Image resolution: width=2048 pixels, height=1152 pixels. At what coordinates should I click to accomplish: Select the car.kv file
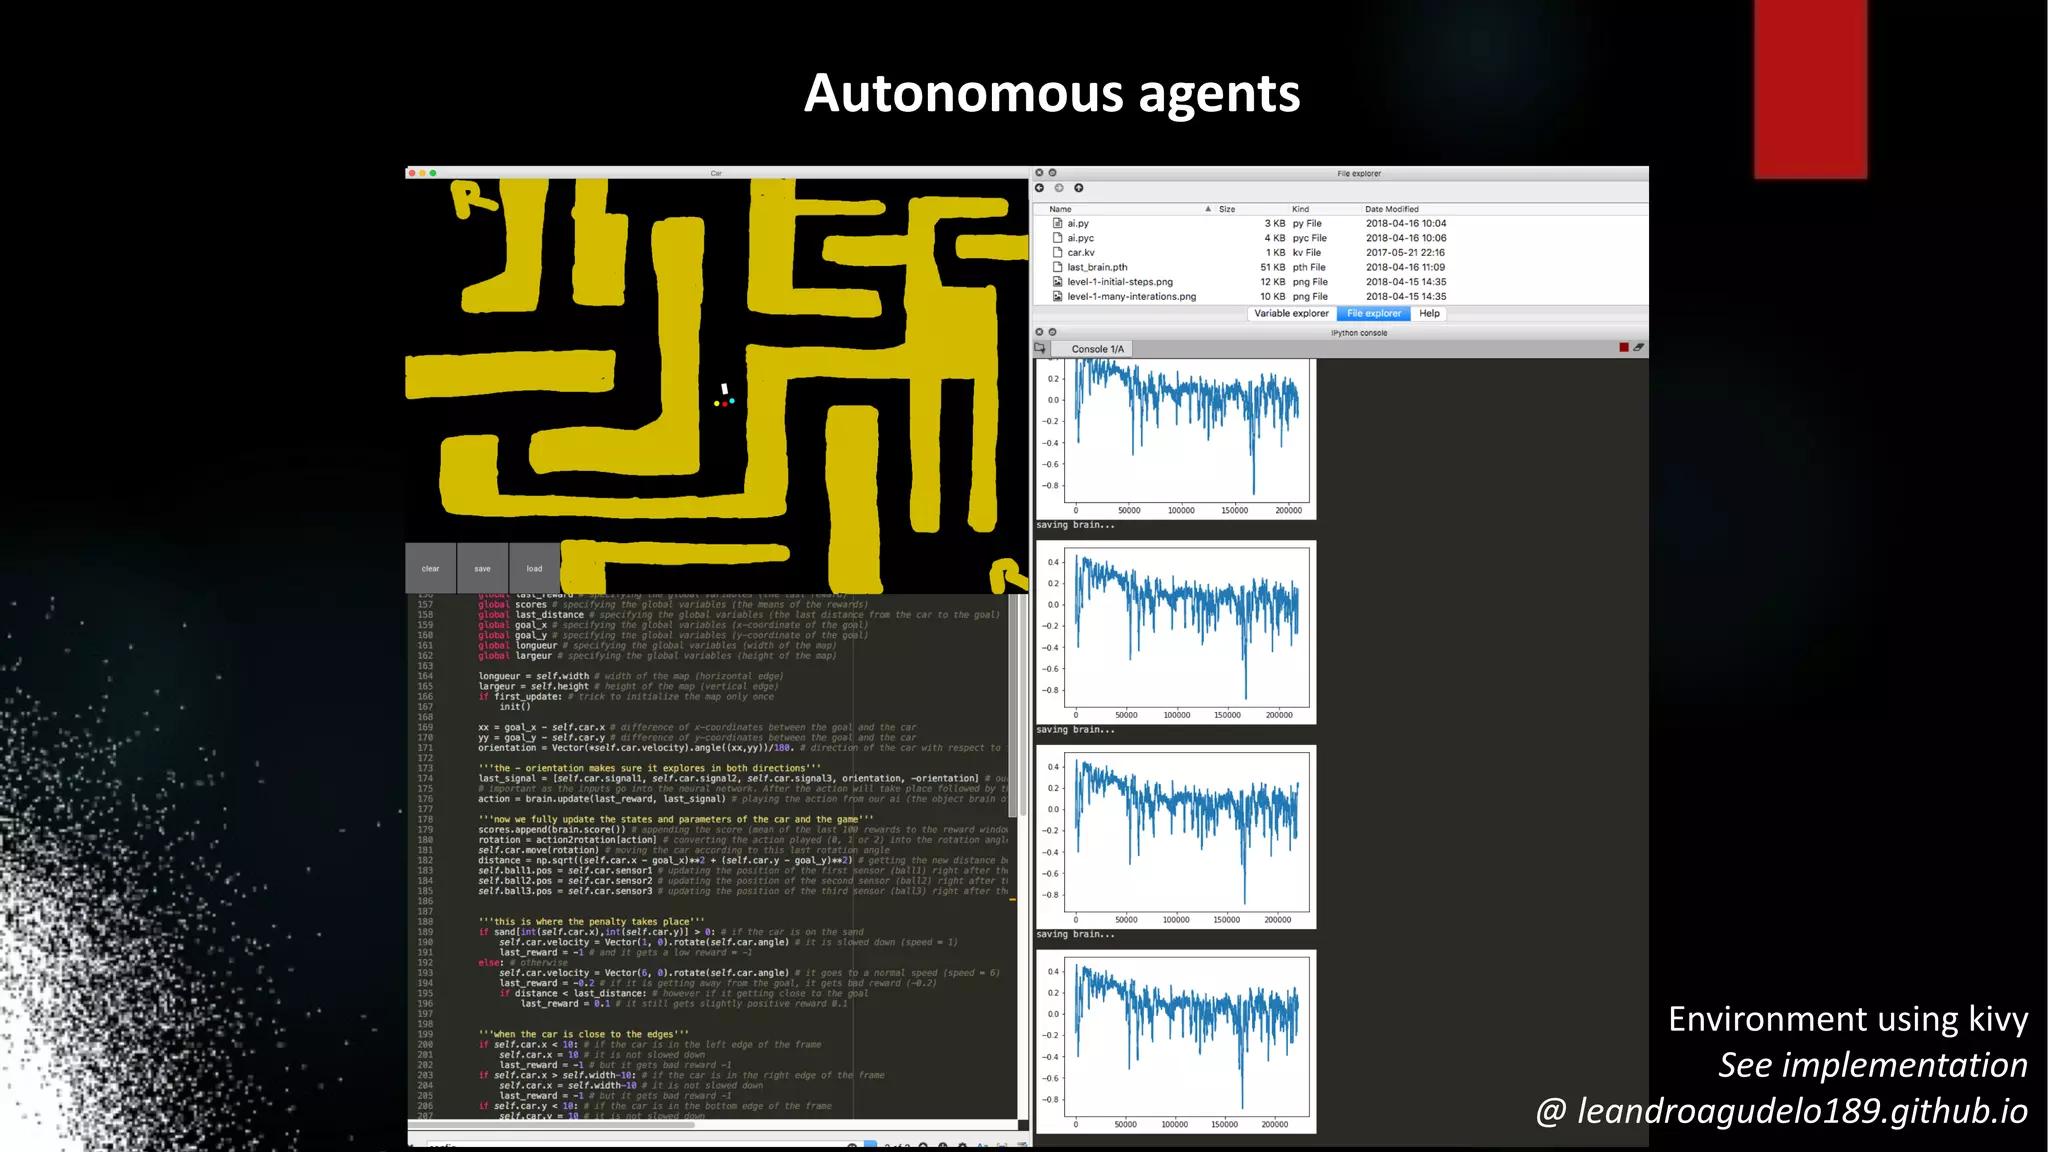[x=1080, y=253]
